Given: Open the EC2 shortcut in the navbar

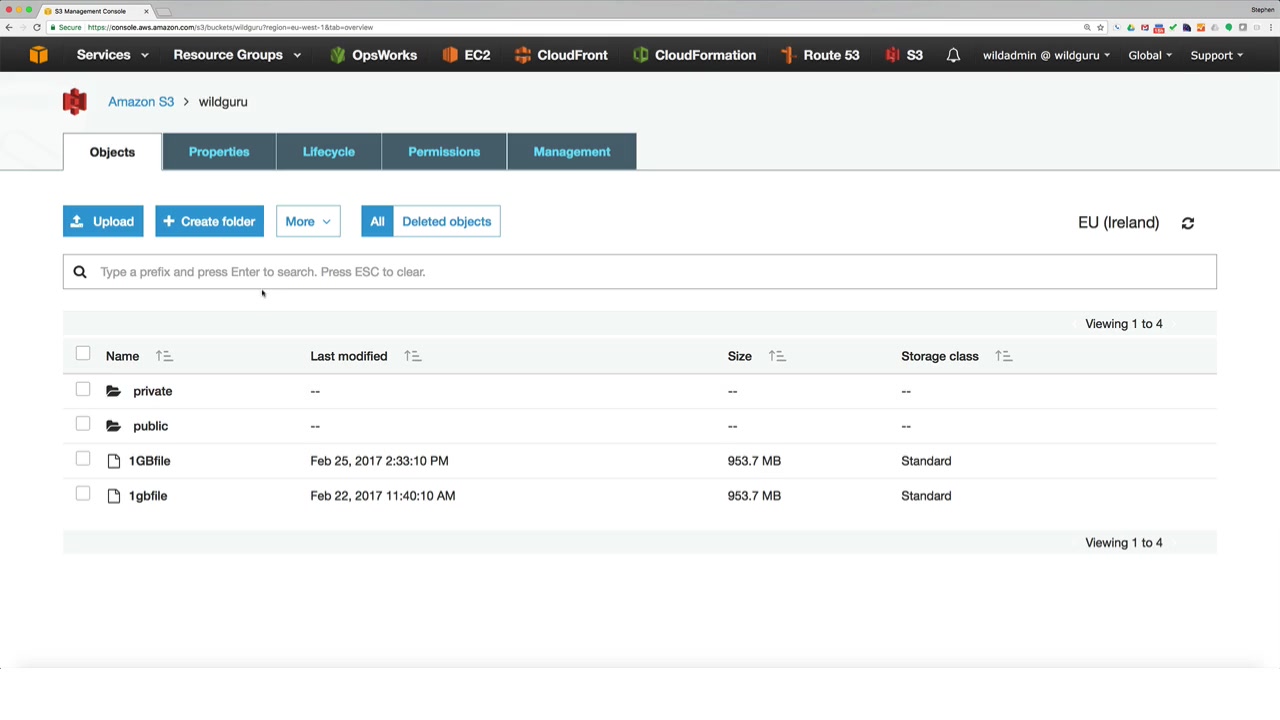Looking at the screenshot, I should click(x=466, y=55).
